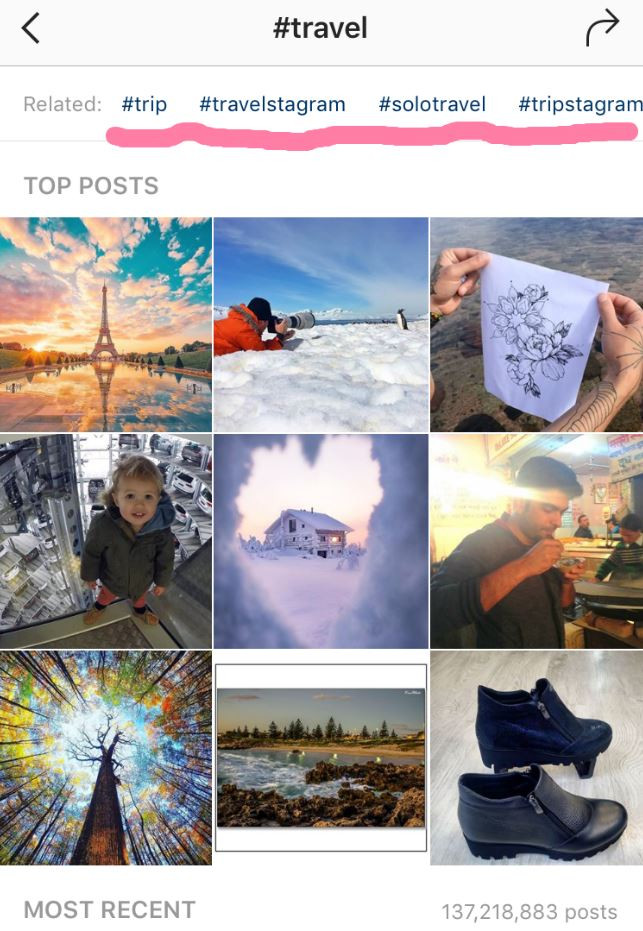Select the #solotravel related hashtag
643x931 pixels.
(x=432, y=104)
